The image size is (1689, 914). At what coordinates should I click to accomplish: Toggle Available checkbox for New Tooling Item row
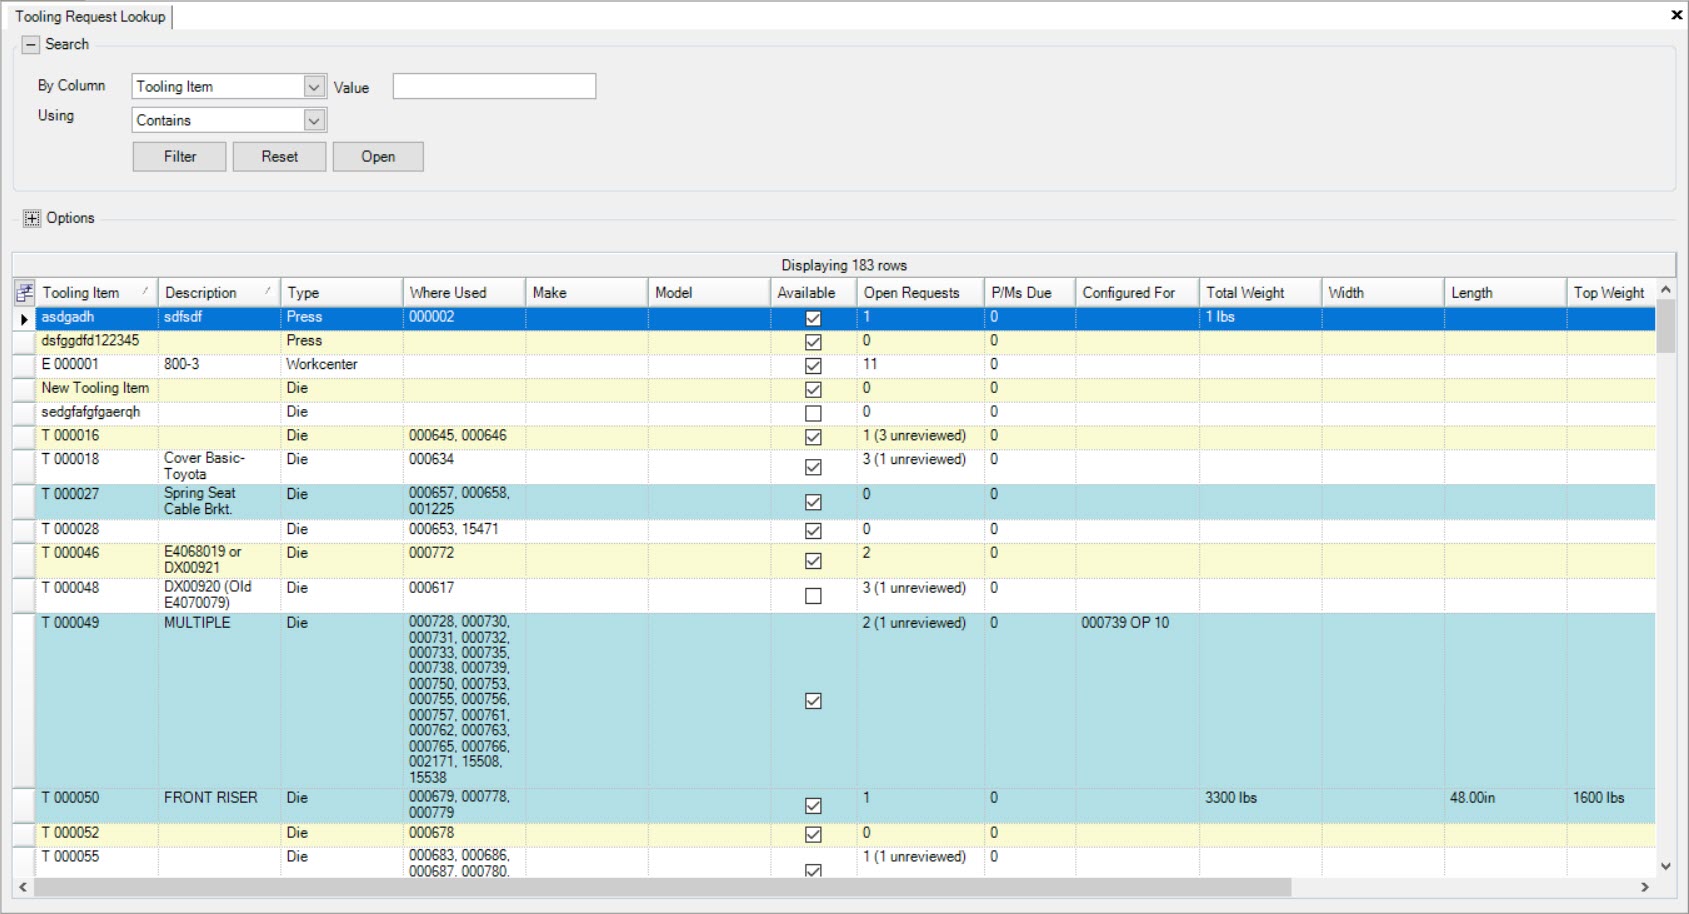[x=813, y=390]
